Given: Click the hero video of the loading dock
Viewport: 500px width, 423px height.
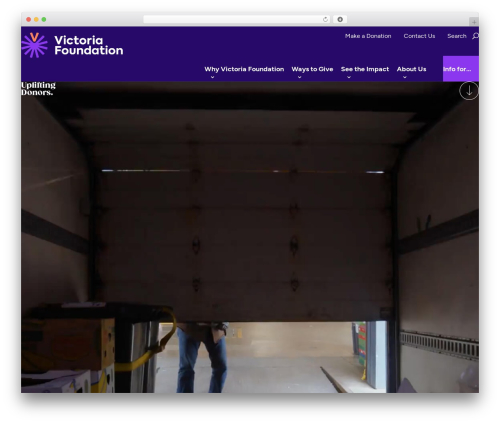Looking at the screenshot, I should click(x=250, y=237).
